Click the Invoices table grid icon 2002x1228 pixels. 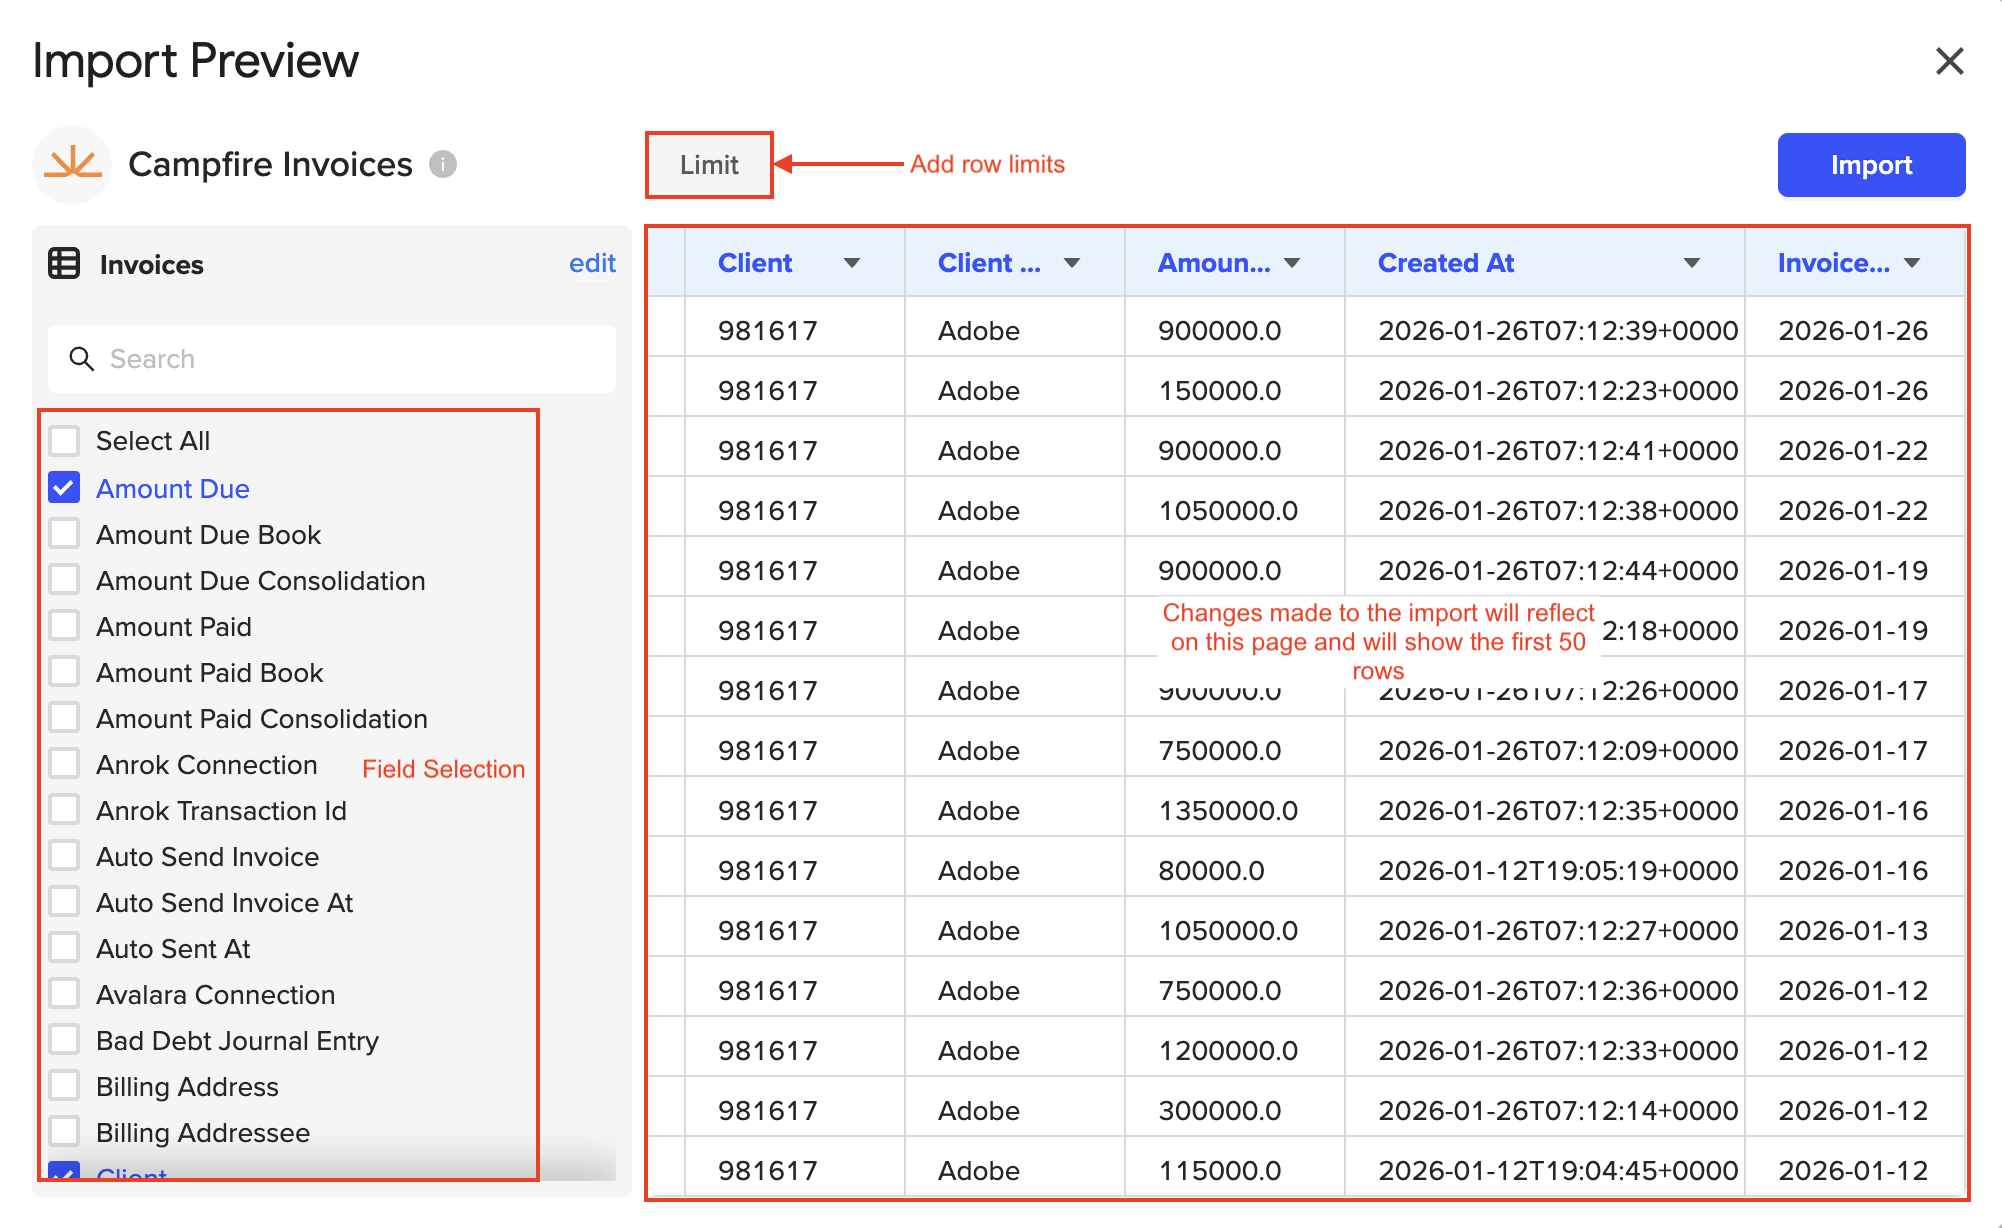[64, 264]
